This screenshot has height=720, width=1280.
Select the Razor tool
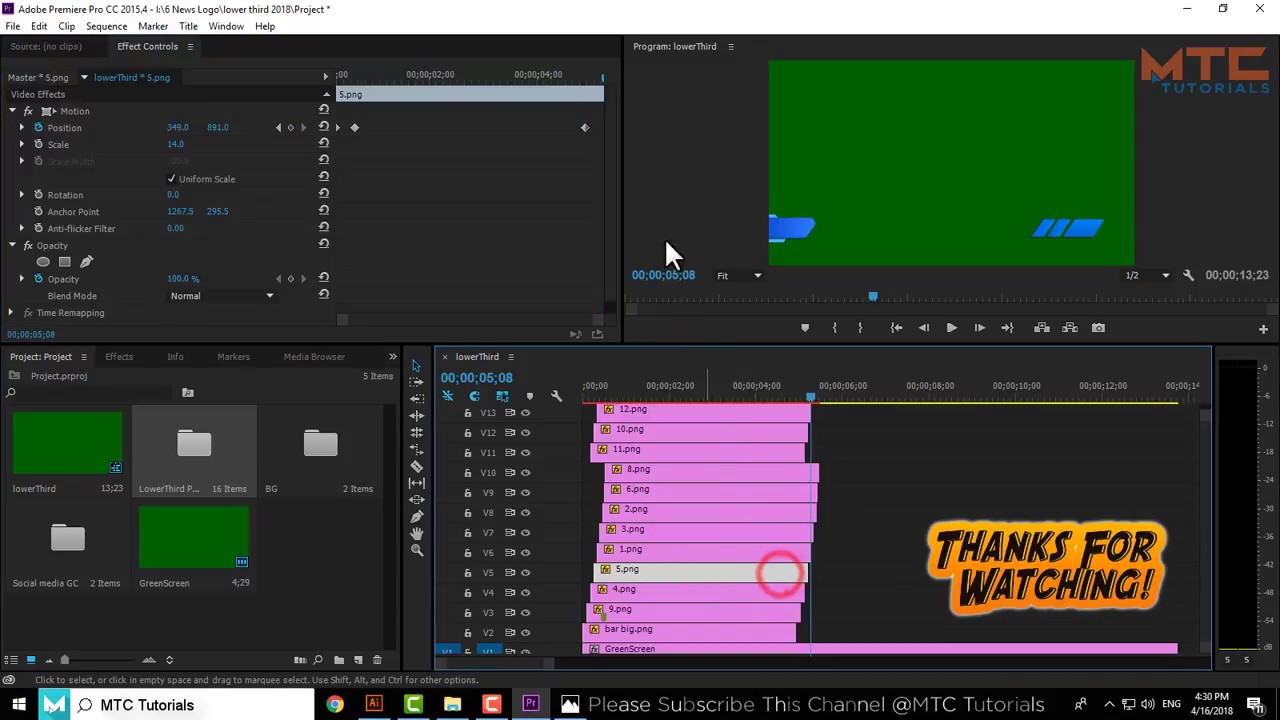pos(417,466)
